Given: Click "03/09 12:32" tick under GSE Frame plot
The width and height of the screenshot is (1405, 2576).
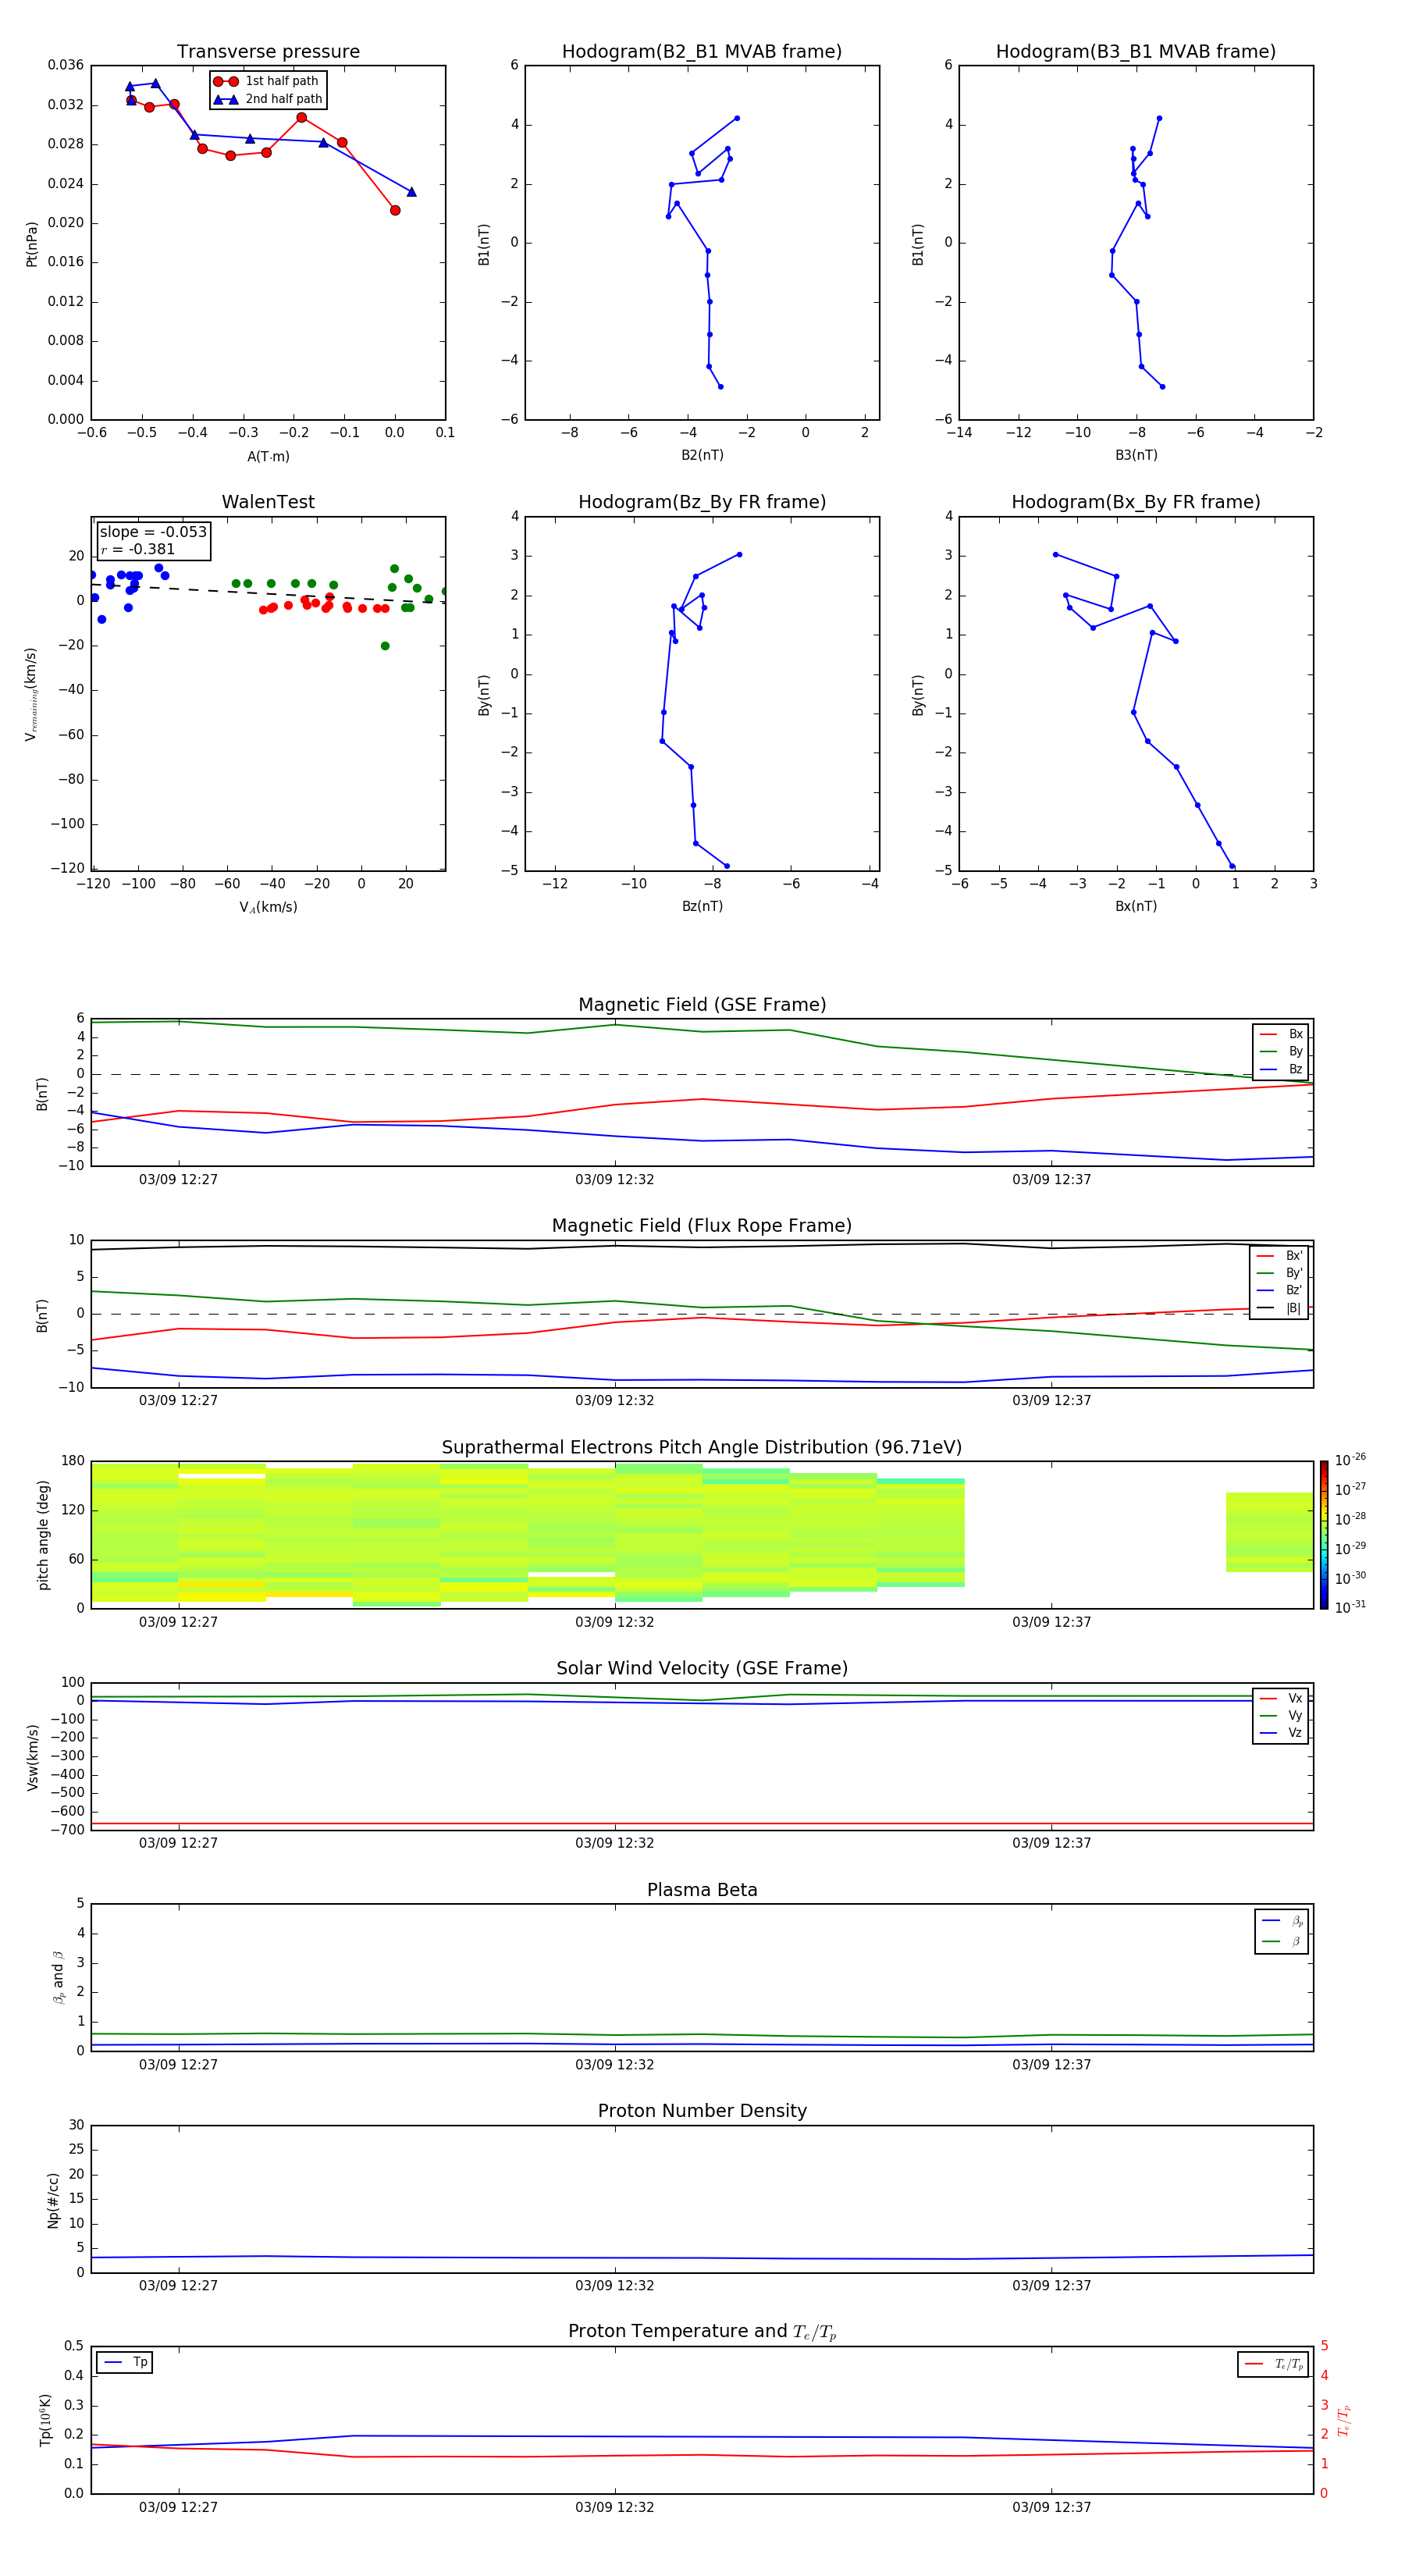Looking at the screenshot, I should (x=614, y=1180).
